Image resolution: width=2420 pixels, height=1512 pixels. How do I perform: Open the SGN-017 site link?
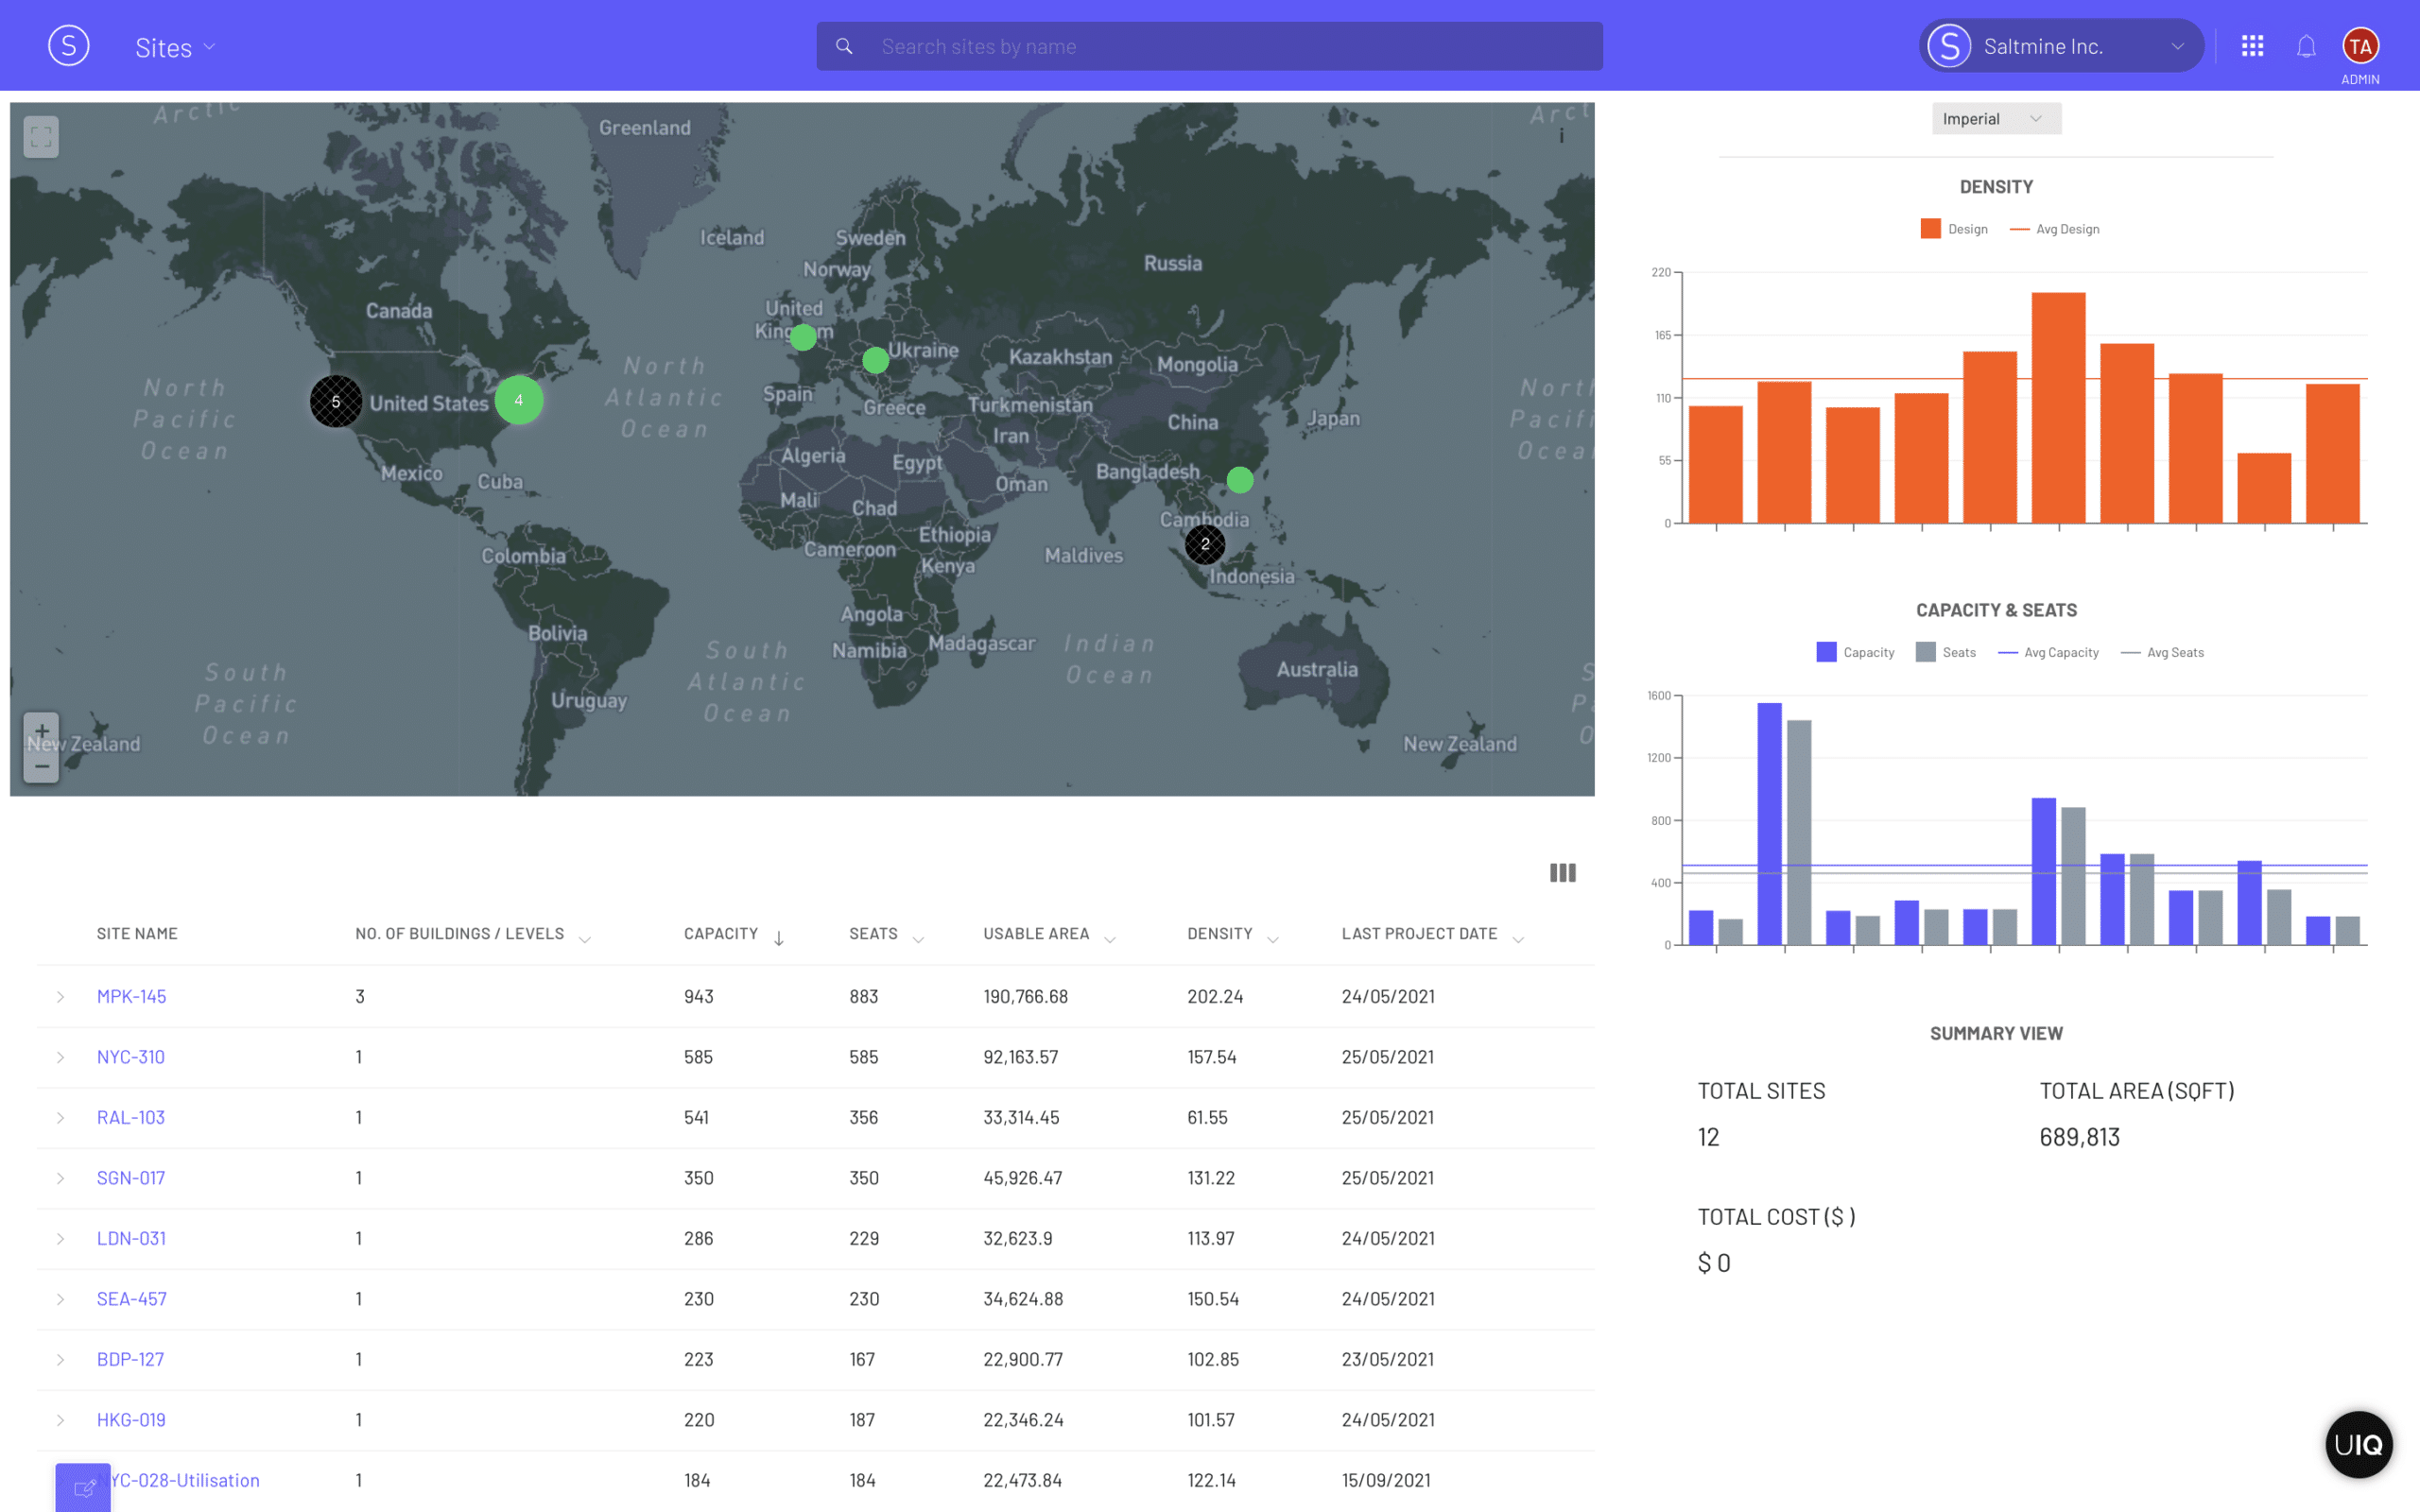click(x=130, y=1178)
